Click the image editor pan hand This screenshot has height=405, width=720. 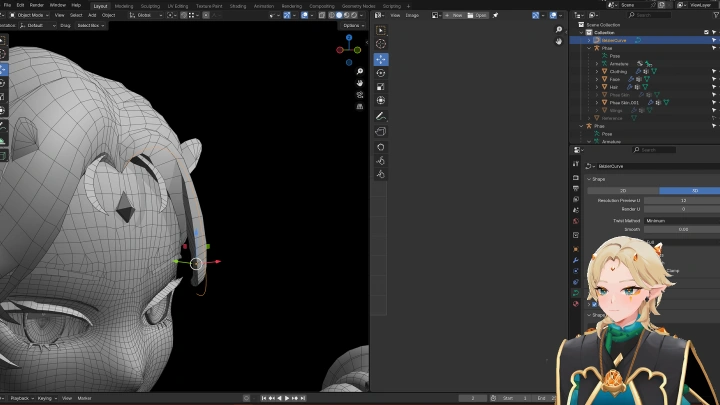click(559, 41)
